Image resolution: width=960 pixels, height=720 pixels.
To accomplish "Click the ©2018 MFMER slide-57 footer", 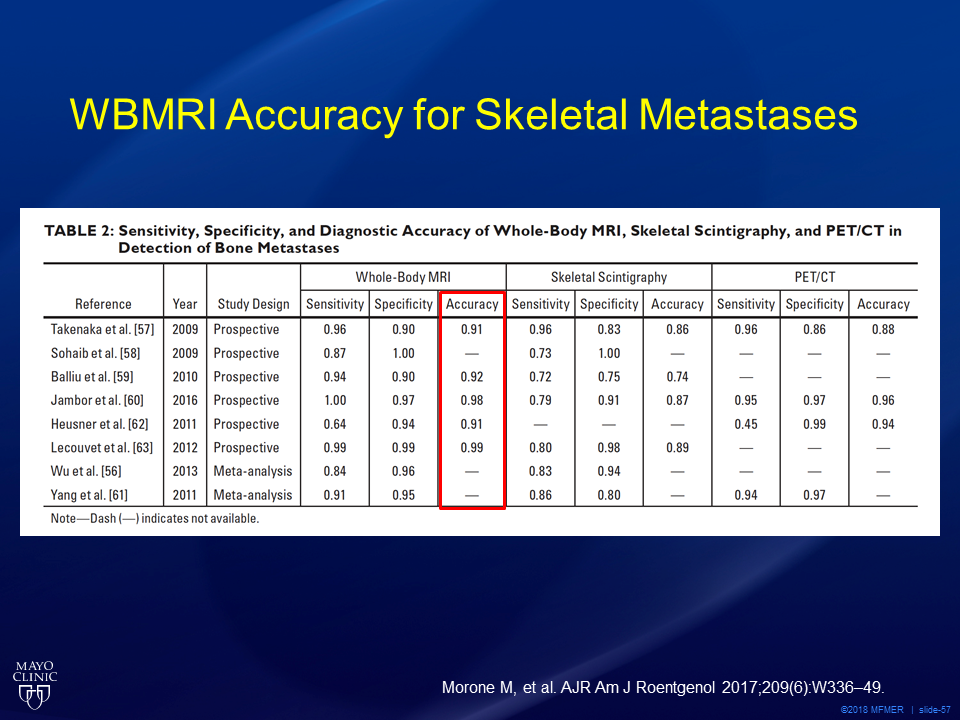I will [895, 709].
